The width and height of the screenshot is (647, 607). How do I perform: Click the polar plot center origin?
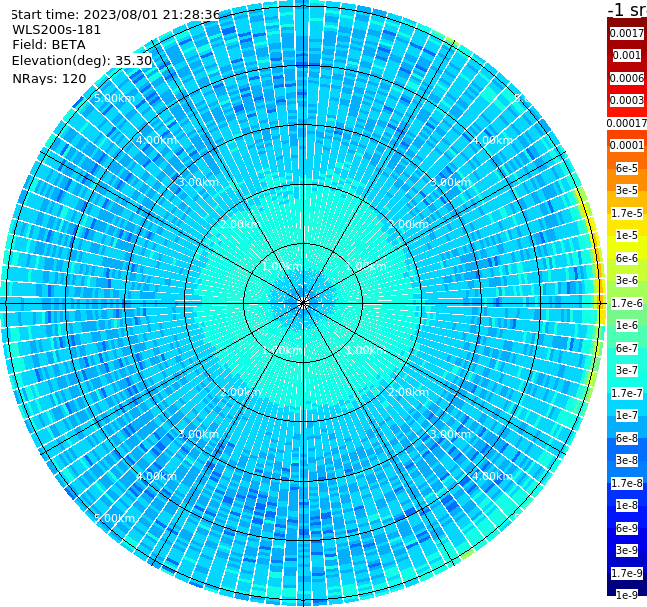(x=303, y=303)
